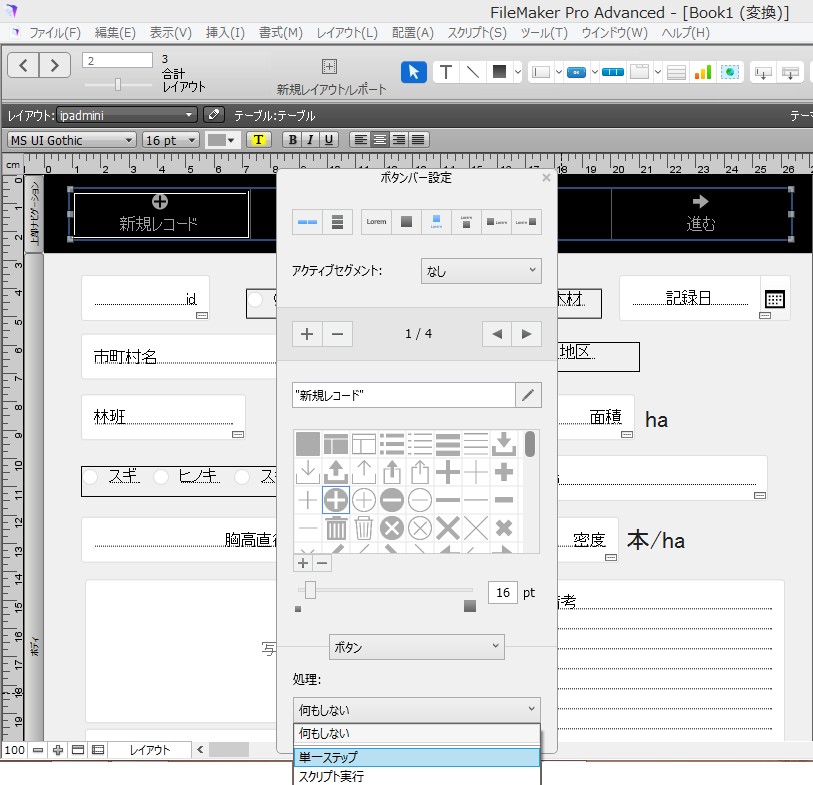This screenshot has width=813, height=785.
Task: Open calculation editor pencil for label
Action: [528, 395]
